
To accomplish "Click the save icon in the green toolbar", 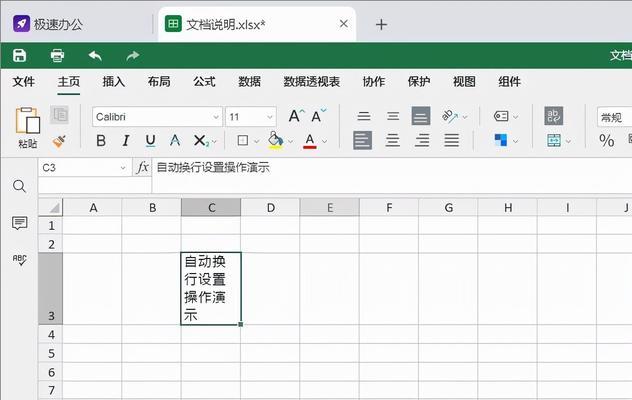I will point(19,55).
